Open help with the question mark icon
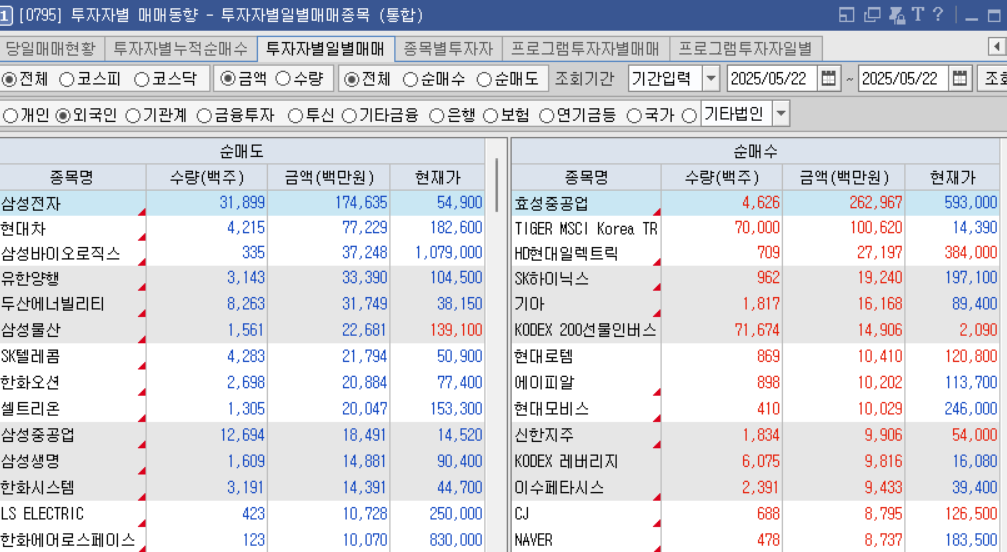This screenshot has width=1007, height=552. [x=938, y=14]
